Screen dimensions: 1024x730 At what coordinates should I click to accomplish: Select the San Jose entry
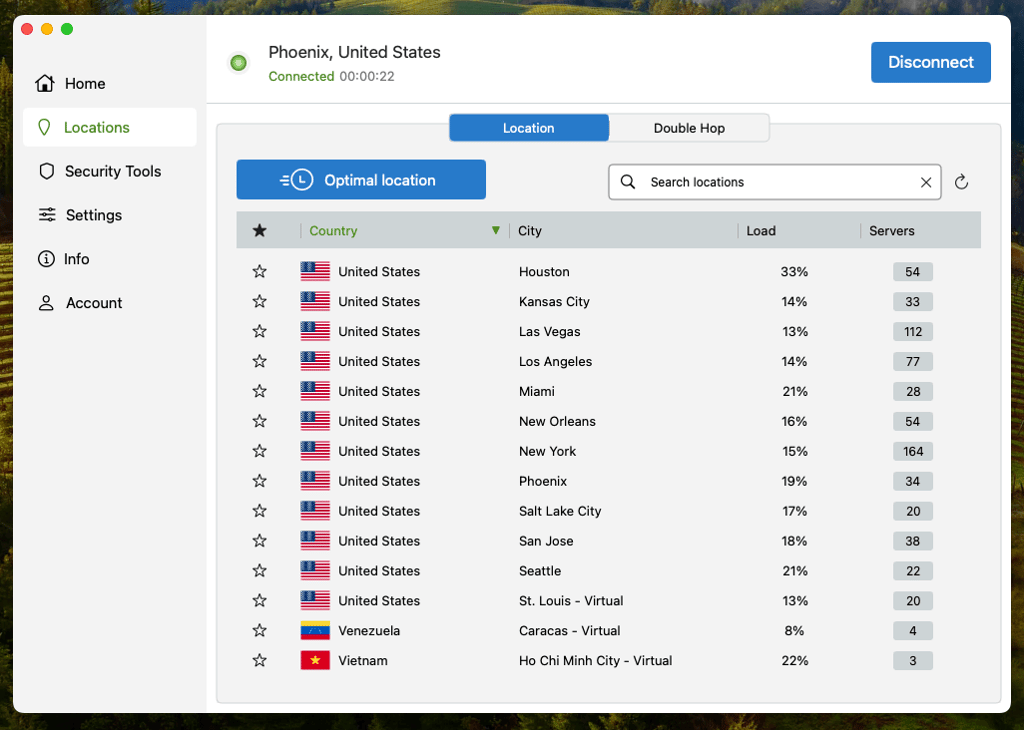tap(546, 541)
